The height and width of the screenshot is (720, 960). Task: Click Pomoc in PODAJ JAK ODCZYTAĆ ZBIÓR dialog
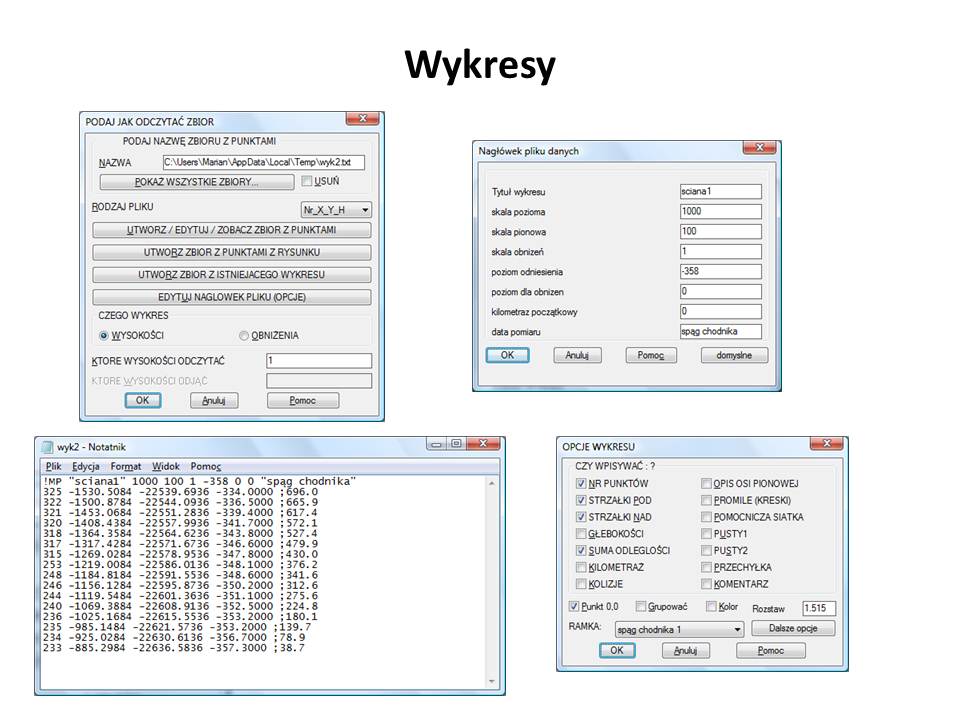[302, 400]
